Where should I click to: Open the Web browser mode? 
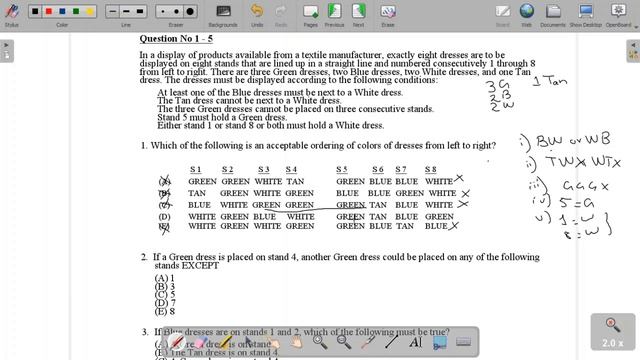(527, 15)
